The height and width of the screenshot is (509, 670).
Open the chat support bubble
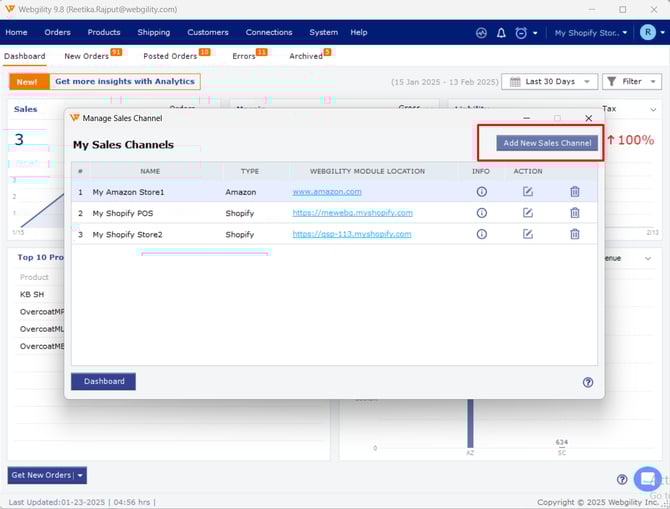[x=647, y=479]
